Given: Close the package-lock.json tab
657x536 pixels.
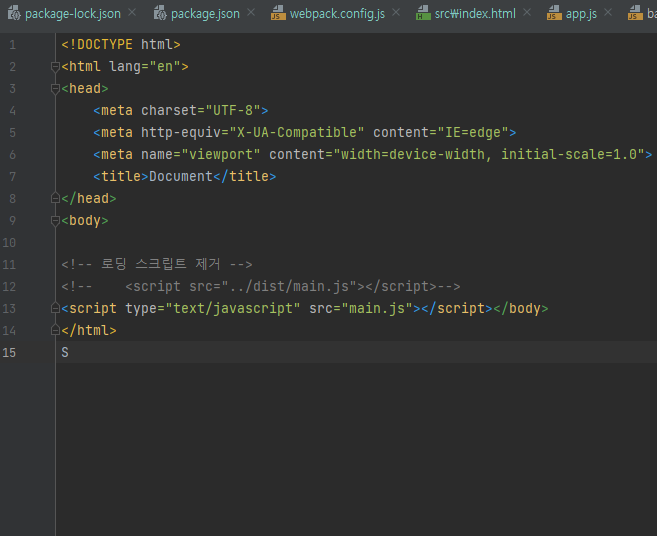Looking at the screenshot, I should [132, 13].
